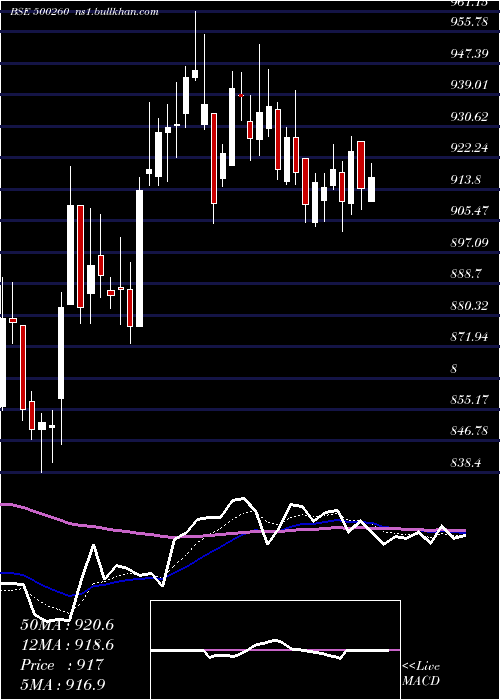500x700 pixels.
Task: Click inside the MACD inset chart box
Action: pyautogui.click(x=275, y=650)
